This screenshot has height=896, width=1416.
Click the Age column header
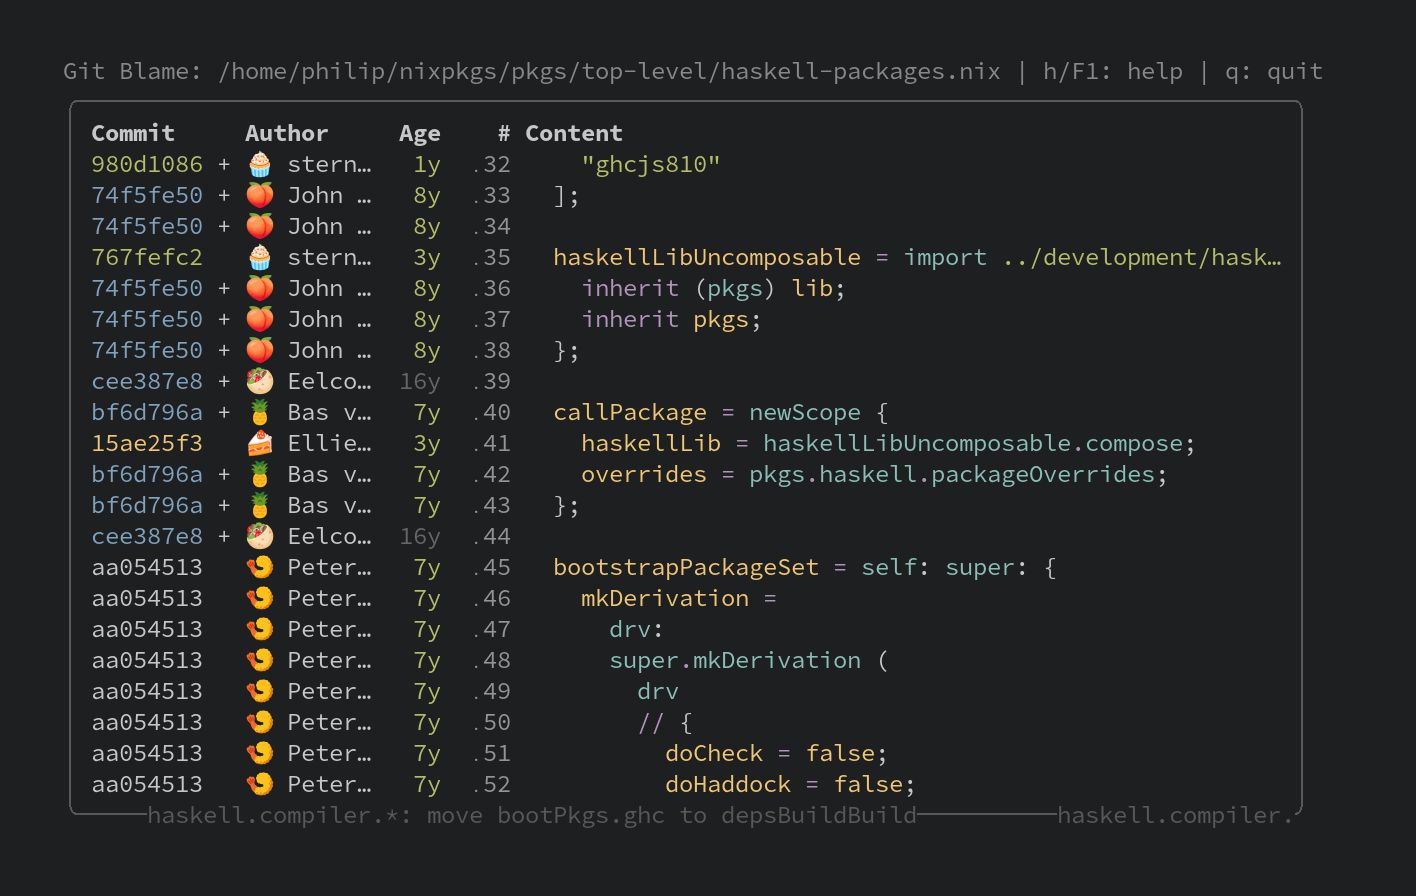[419, 133]
